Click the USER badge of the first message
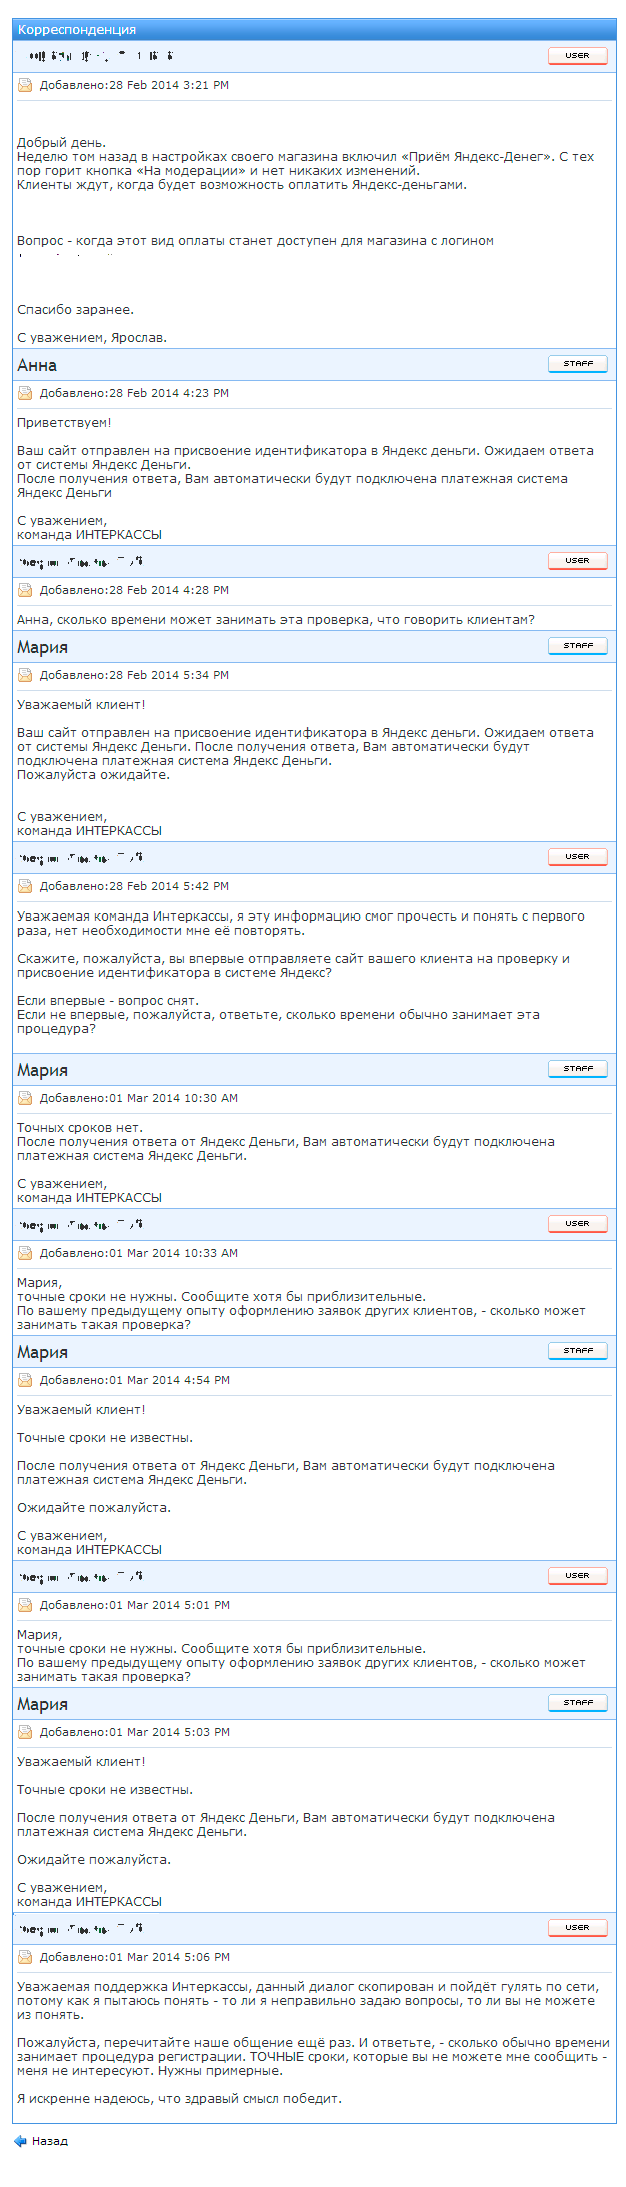This screenshot has width=626, height=2187. pyautogui.click(x=577, y=56)
